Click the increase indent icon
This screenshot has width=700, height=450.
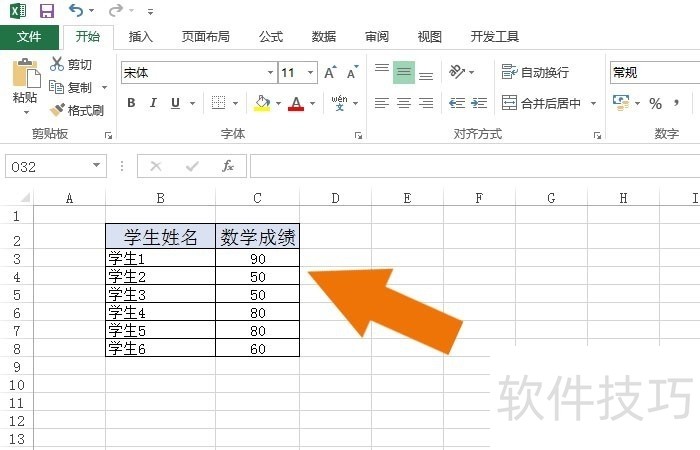pyautogui.click(x=479, y=103)
